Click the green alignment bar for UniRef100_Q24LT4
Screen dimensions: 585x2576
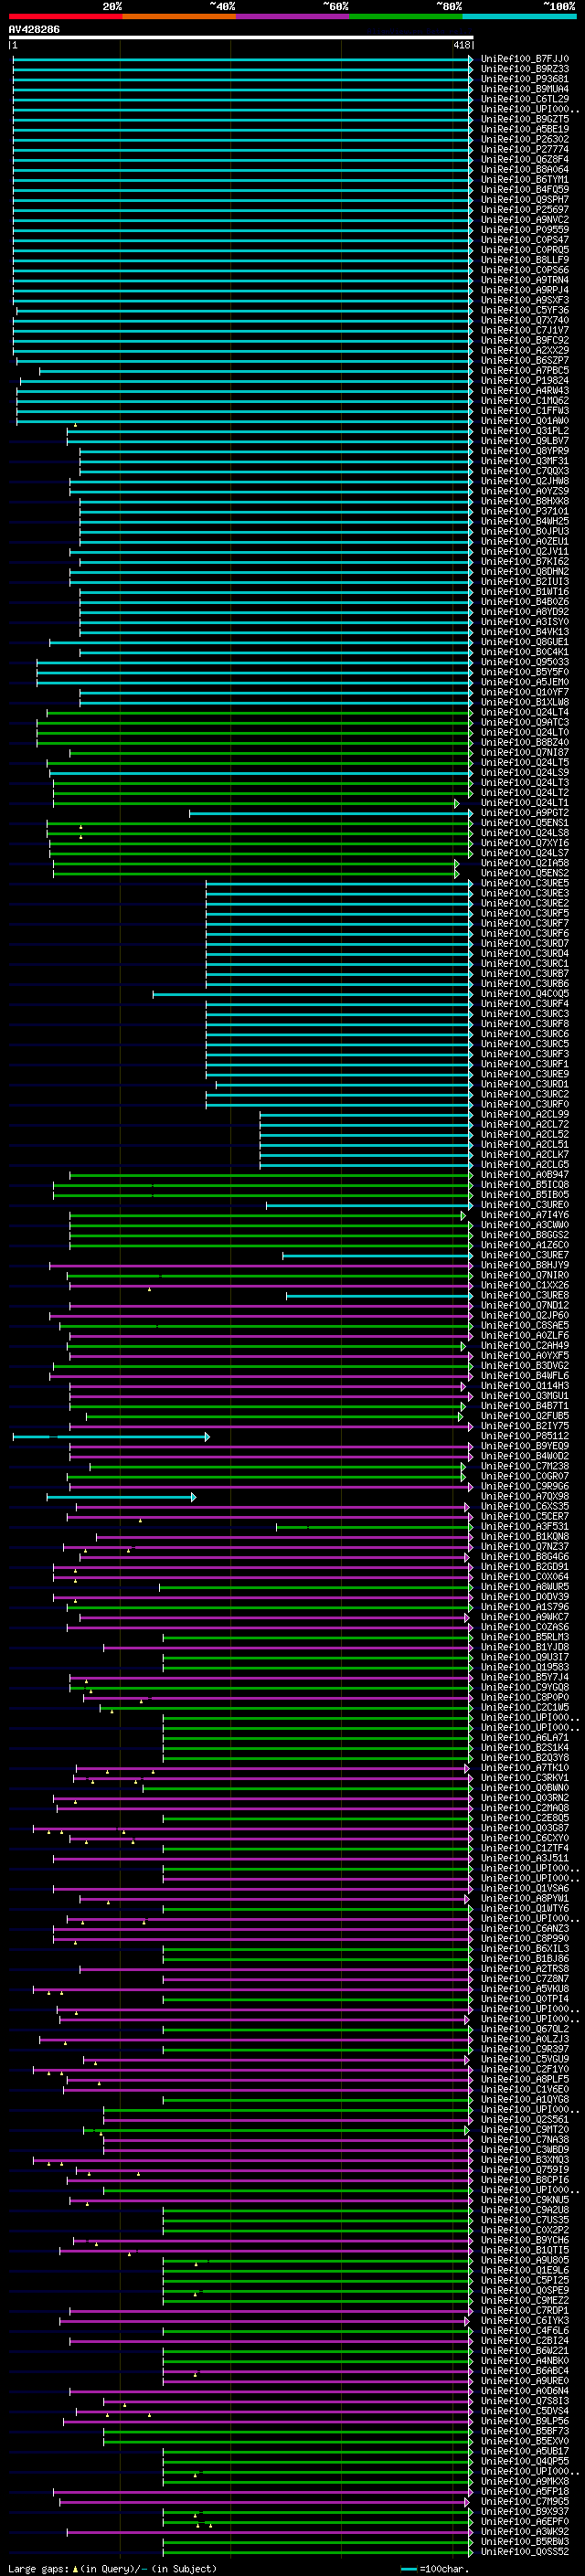(260, 713)
